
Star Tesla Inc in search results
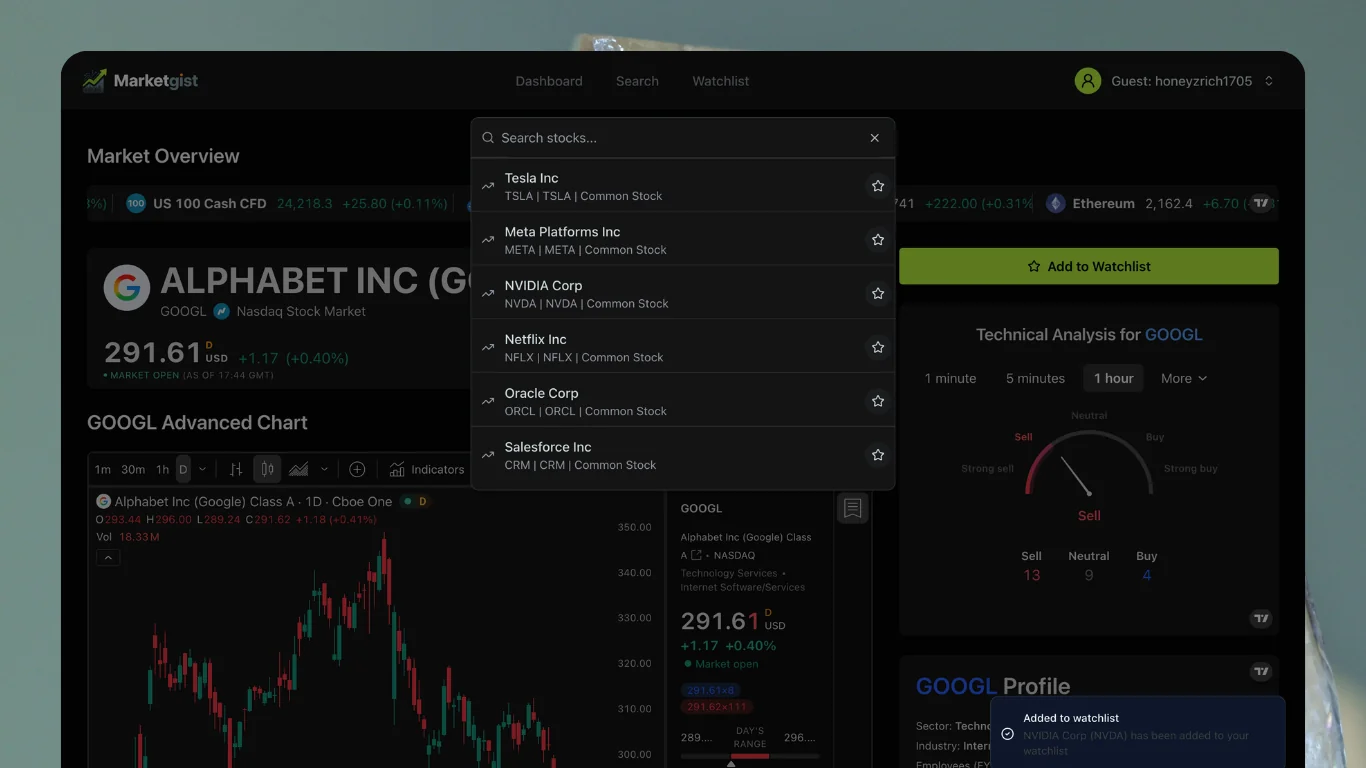(x=878, y=186)
